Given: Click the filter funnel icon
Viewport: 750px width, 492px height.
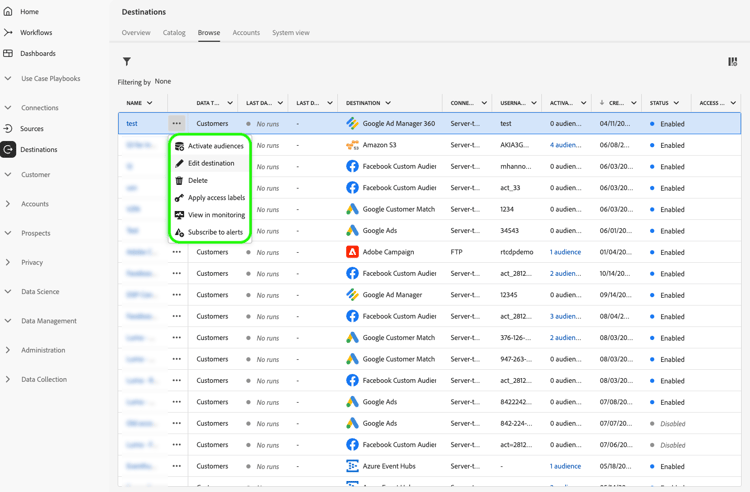Looking at the screenshot, I should pos(127,62).
